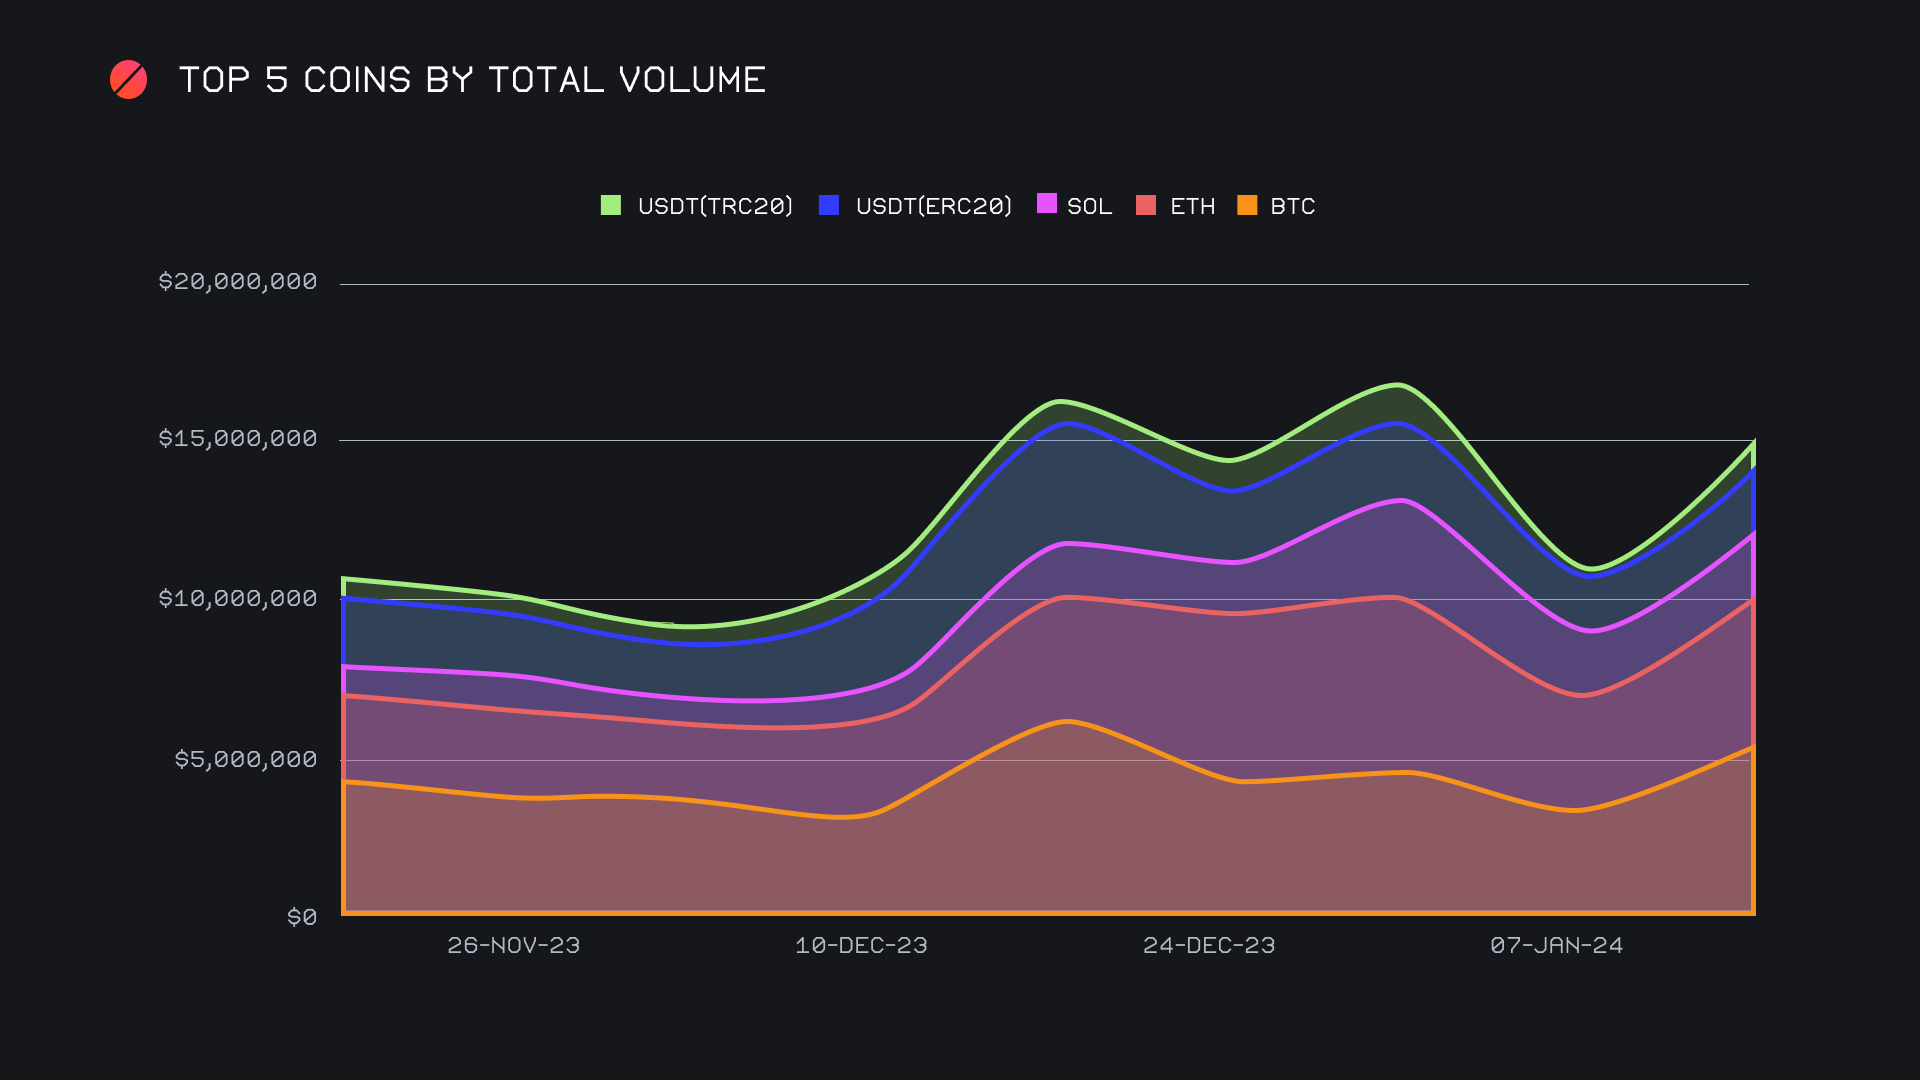Hide the BTC series via legend label
This screenshot has width=1920, height=1080.
[x=1292, y=206]
